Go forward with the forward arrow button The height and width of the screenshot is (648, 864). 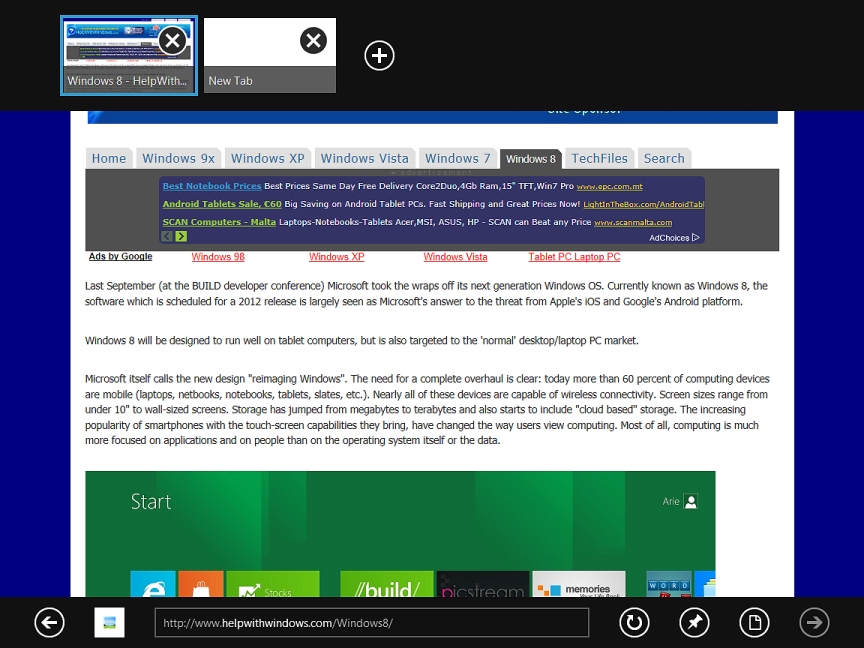tap(814, 623)
